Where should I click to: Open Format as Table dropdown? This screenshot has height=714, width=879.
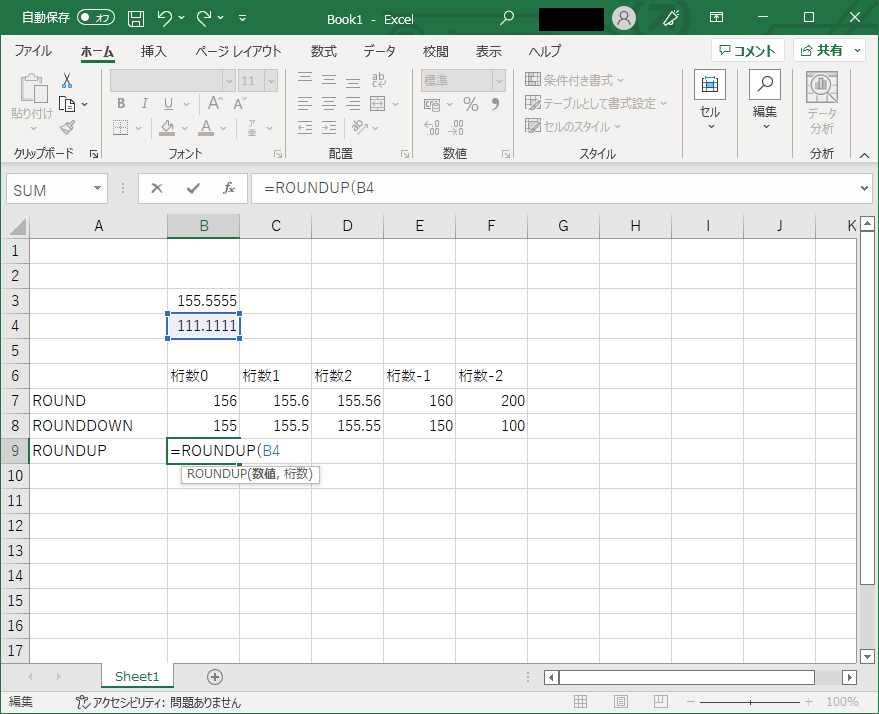(x=596, y=103)
